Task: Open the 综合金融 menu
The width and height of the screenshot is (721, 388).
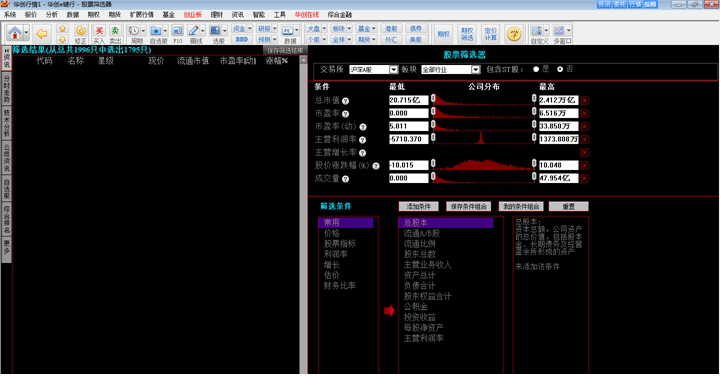Action: point(340,15)
